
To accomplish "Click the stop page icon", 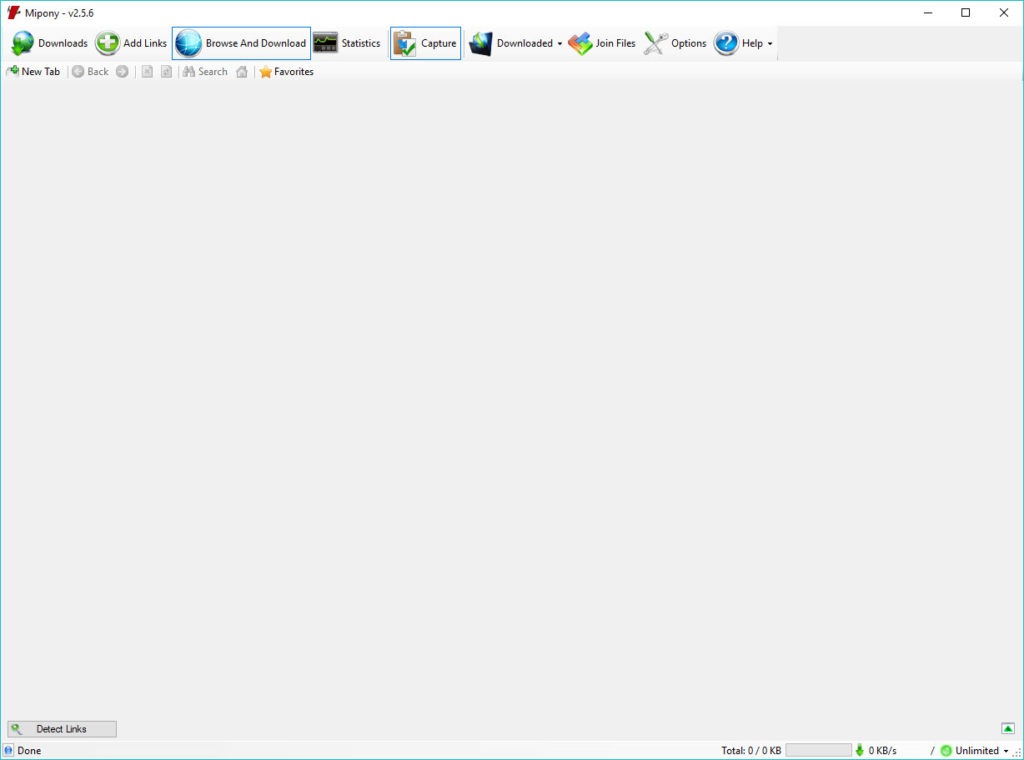I will point(147,72).
